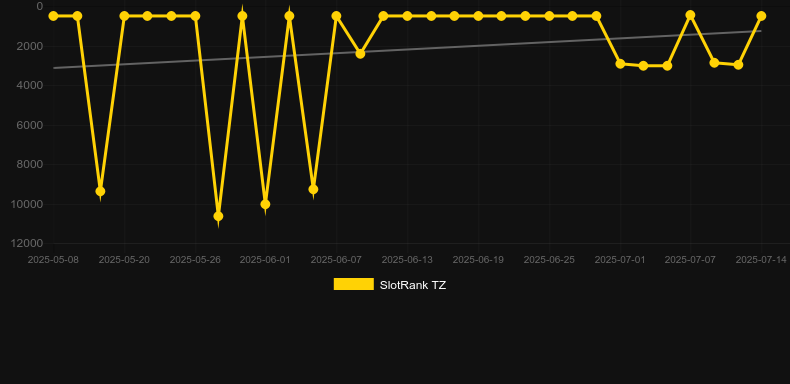Select the data point above 2025-06-25

click(x=549, y=16)
